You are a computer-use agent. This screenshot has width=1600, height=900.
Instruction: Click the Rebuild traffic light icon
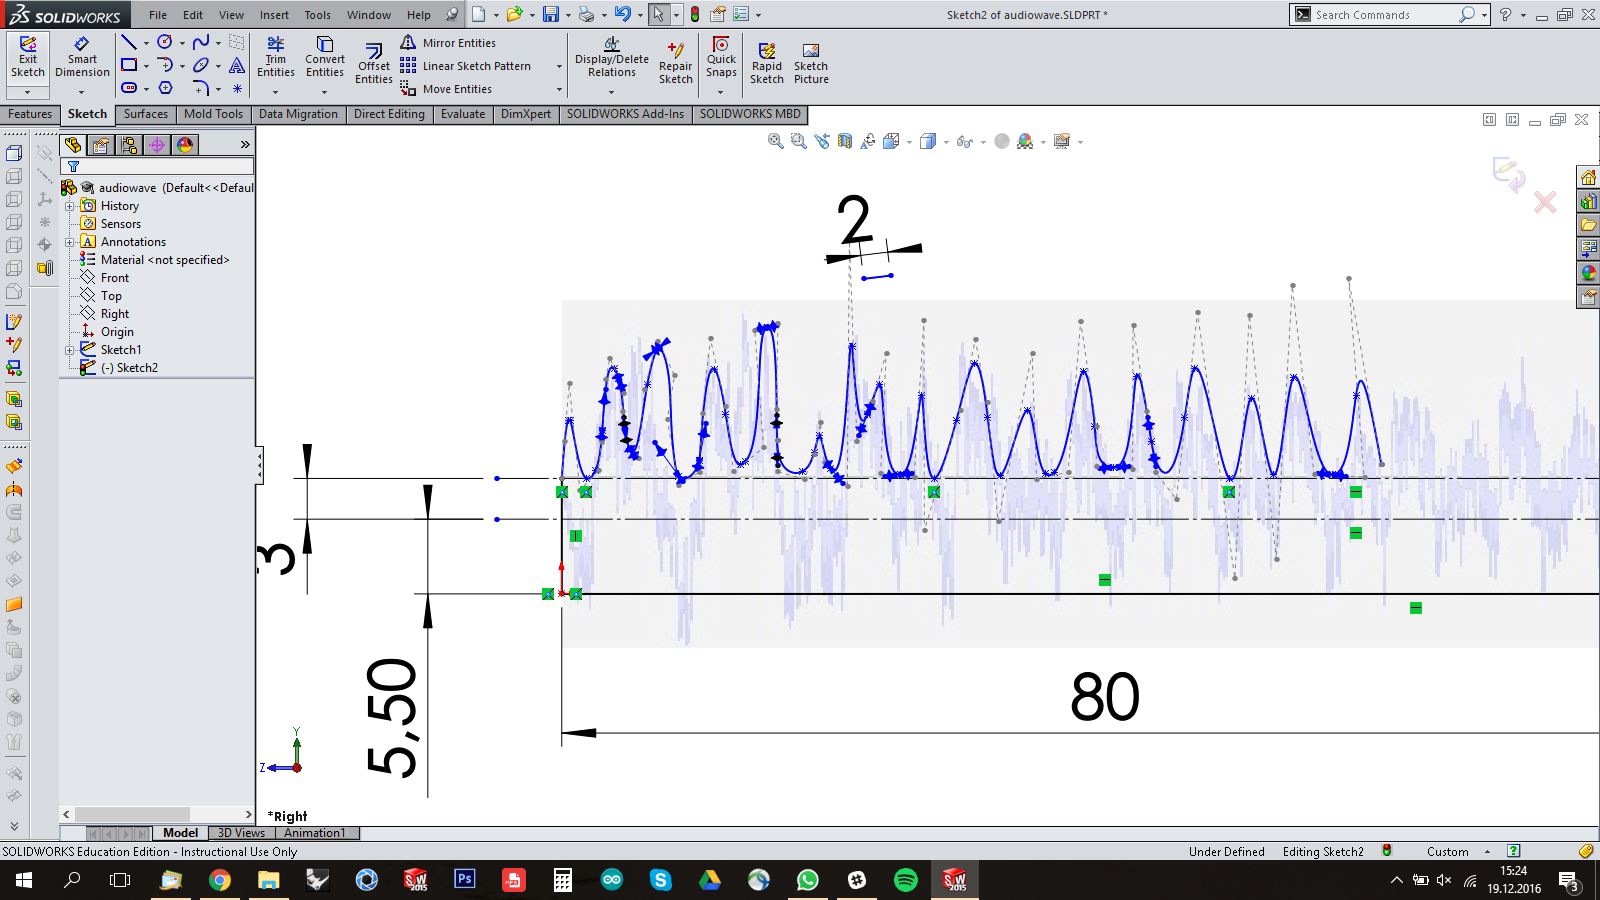coord(694,14)
